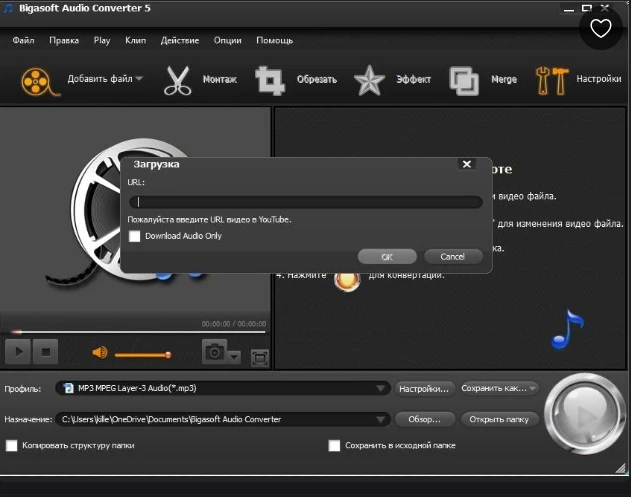Viewport: 631px width, 497px height.
Task: Open the Помощь menu
Action: click(x=275, y=40)
